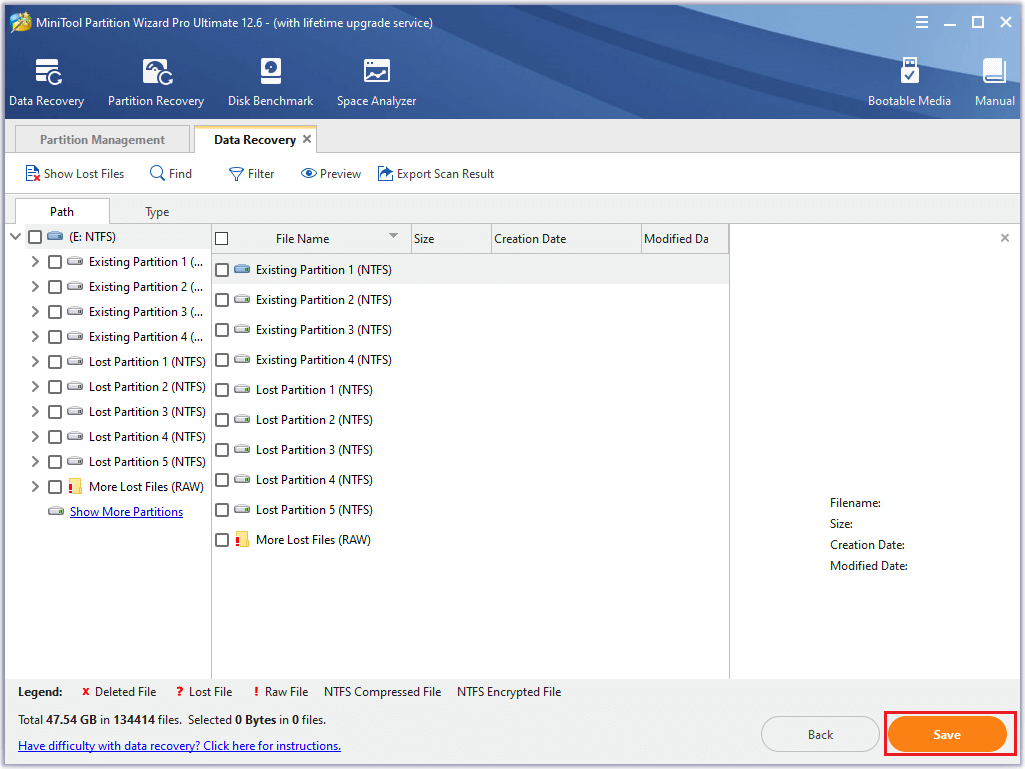This screenshot has height=769, width=1025.
Task: Select Existing Partition 3 (NTFS) row in file list
Action: [x=471, y=330]
